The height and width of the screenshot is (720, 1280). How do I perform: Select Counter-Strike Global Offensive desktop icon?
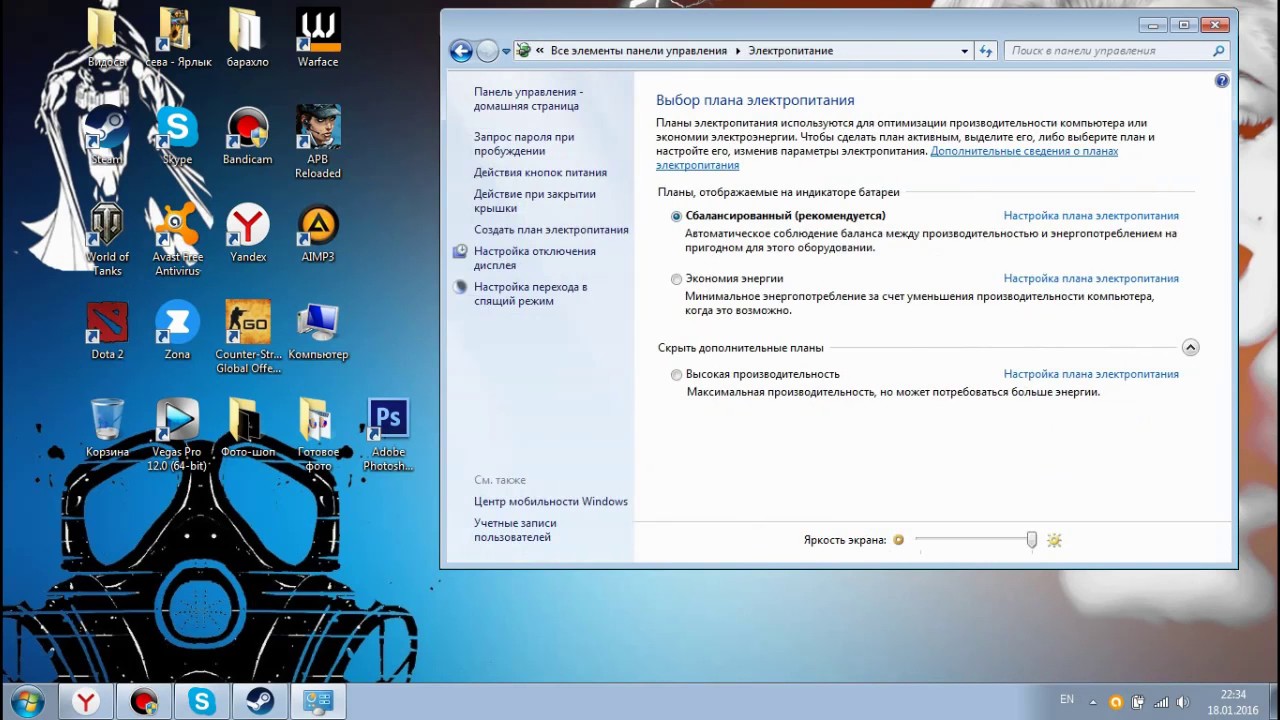(x=247, y=336)
